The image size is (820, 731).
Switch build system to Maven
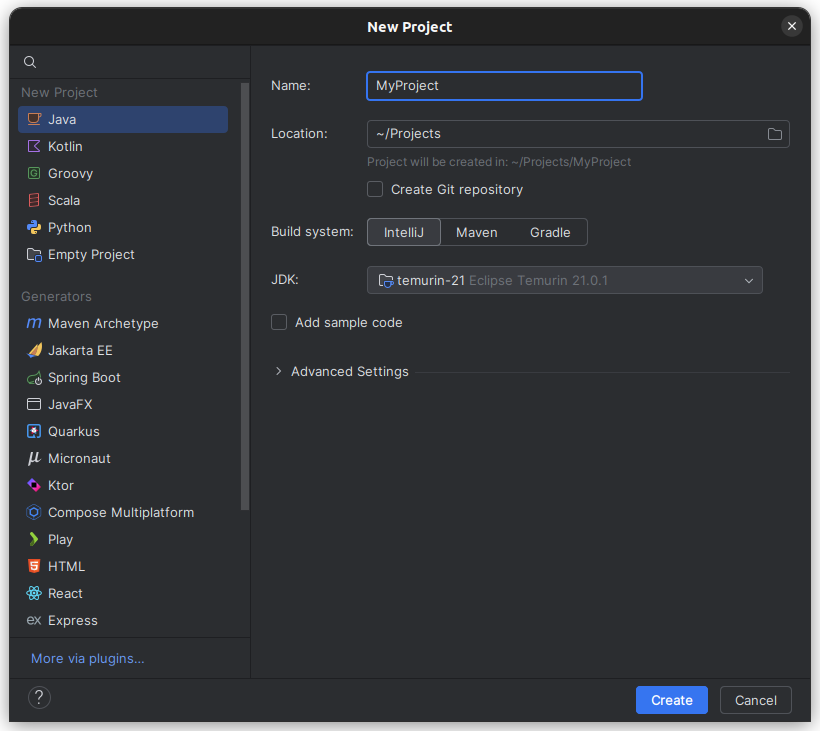[x=476, y=232]
